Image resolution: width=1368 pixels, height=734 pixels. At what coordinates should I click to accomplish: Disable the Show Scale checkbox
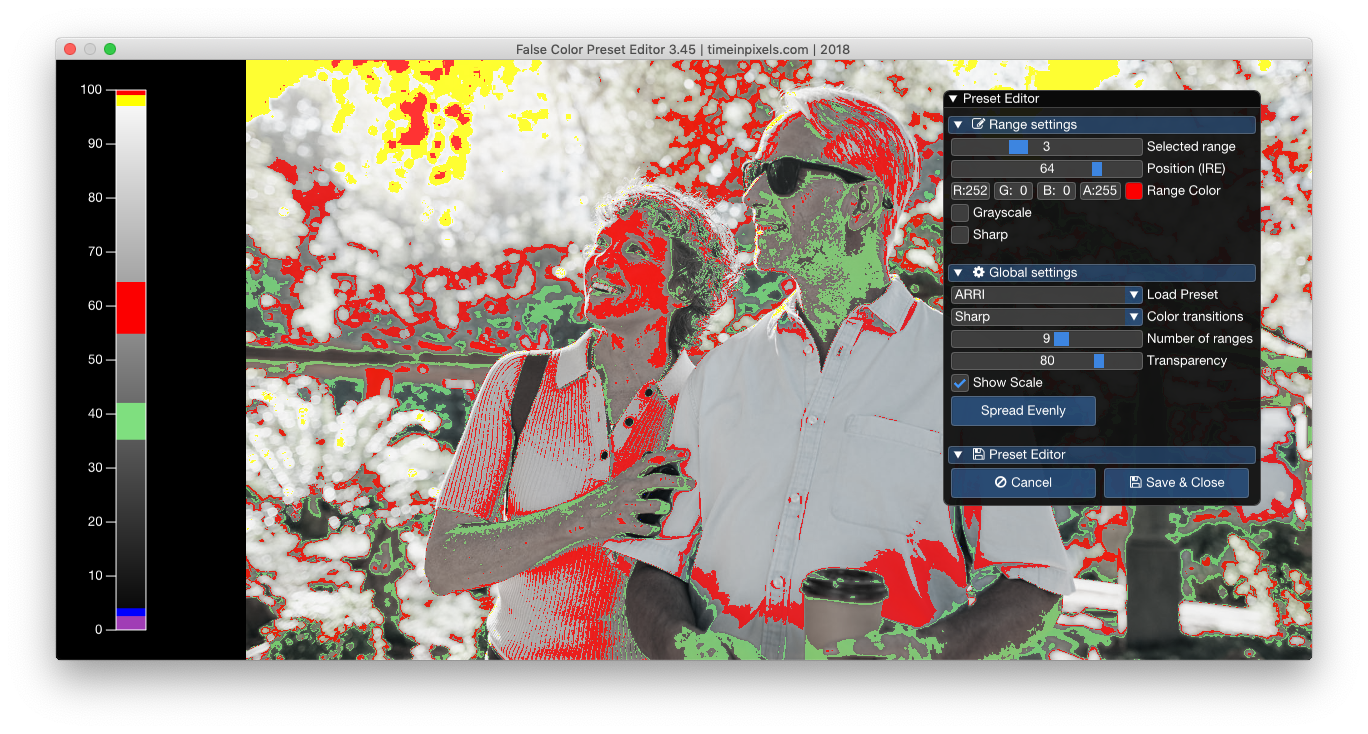960,383
